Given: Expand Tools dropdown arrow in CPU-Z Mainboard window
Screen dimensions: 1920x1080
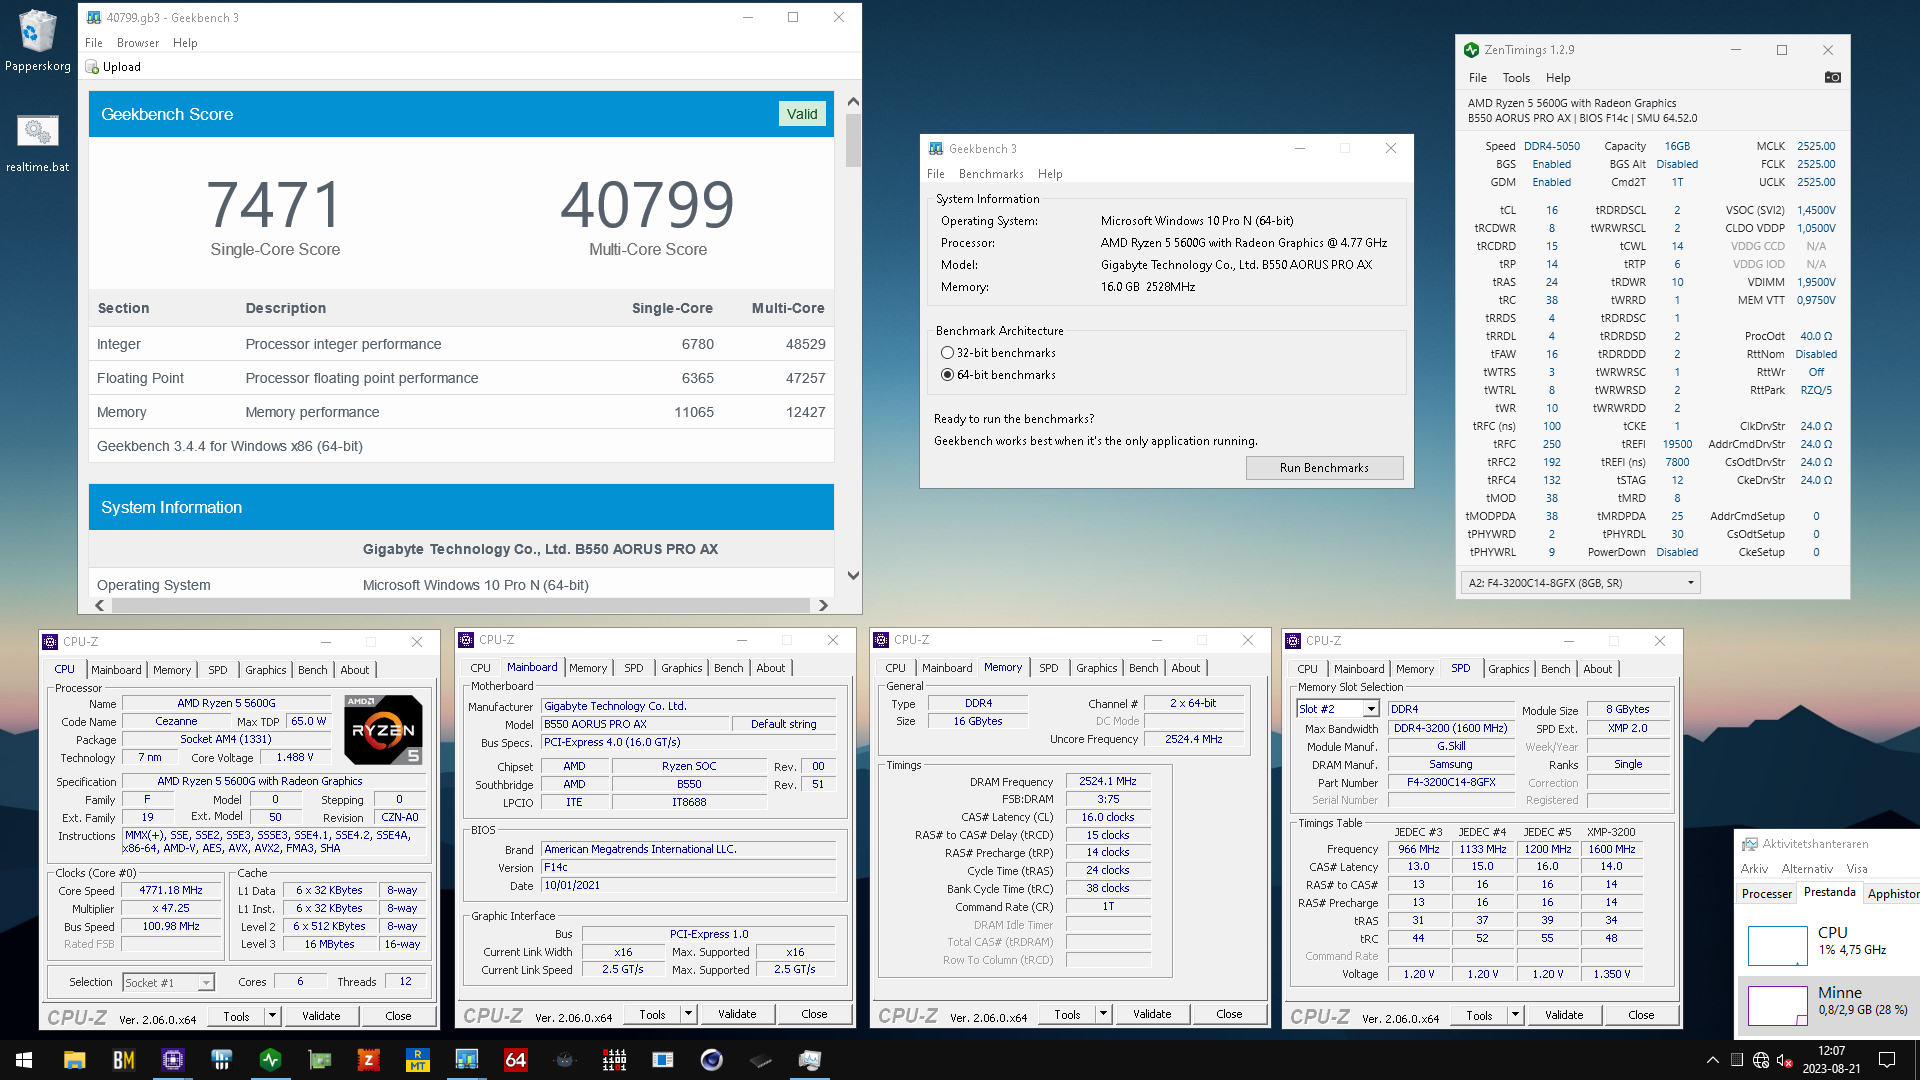Looking at the screenshot, I should (687, 1014).
